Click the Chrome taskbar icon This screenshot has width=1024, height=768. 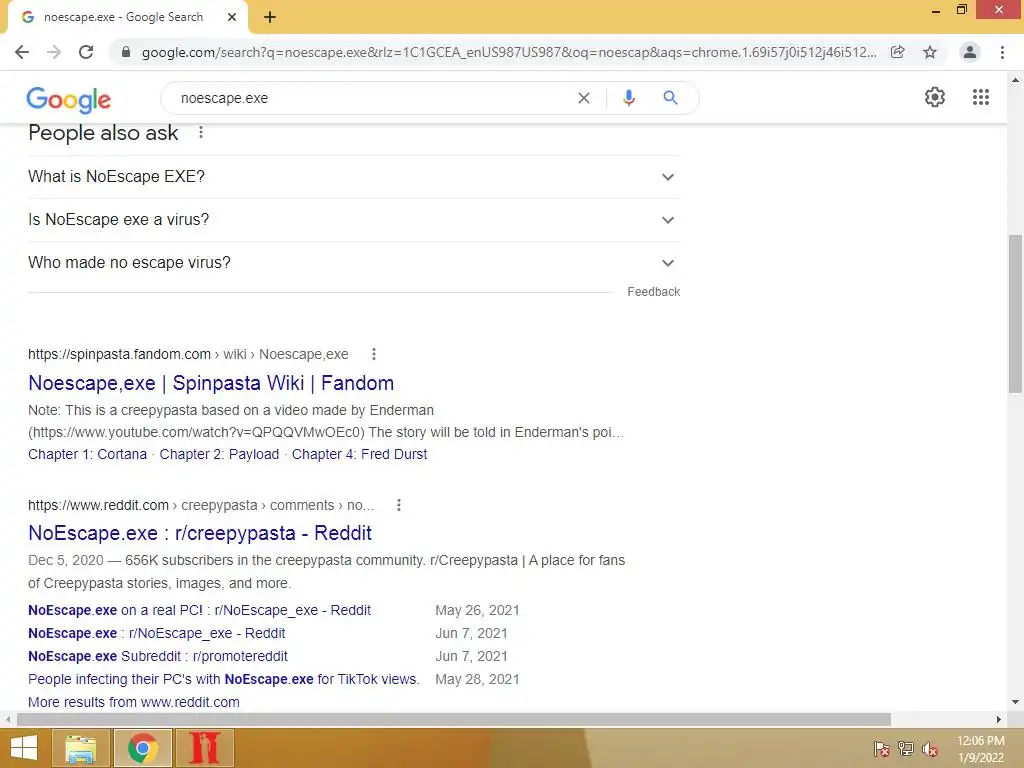(x=143, y=748)
